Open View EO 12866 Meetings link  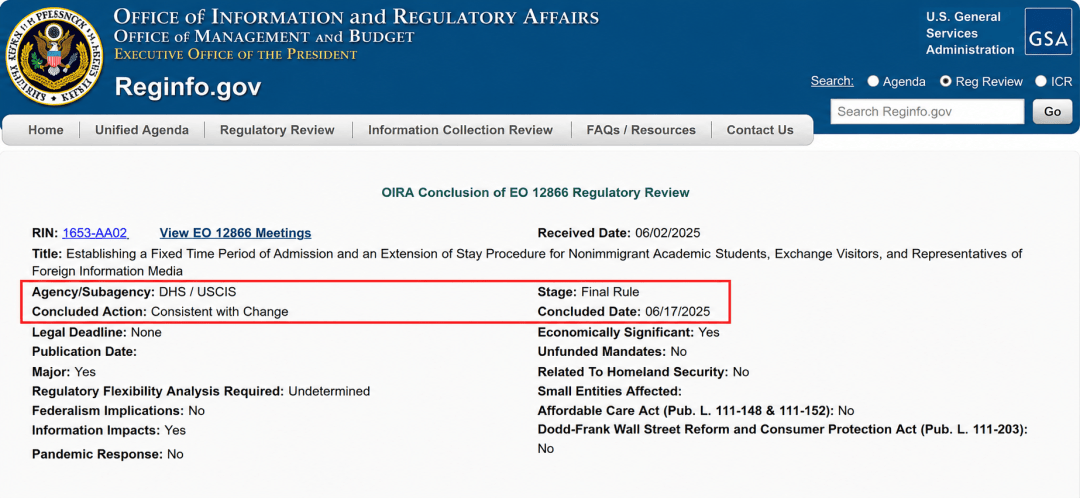(236, 233)
